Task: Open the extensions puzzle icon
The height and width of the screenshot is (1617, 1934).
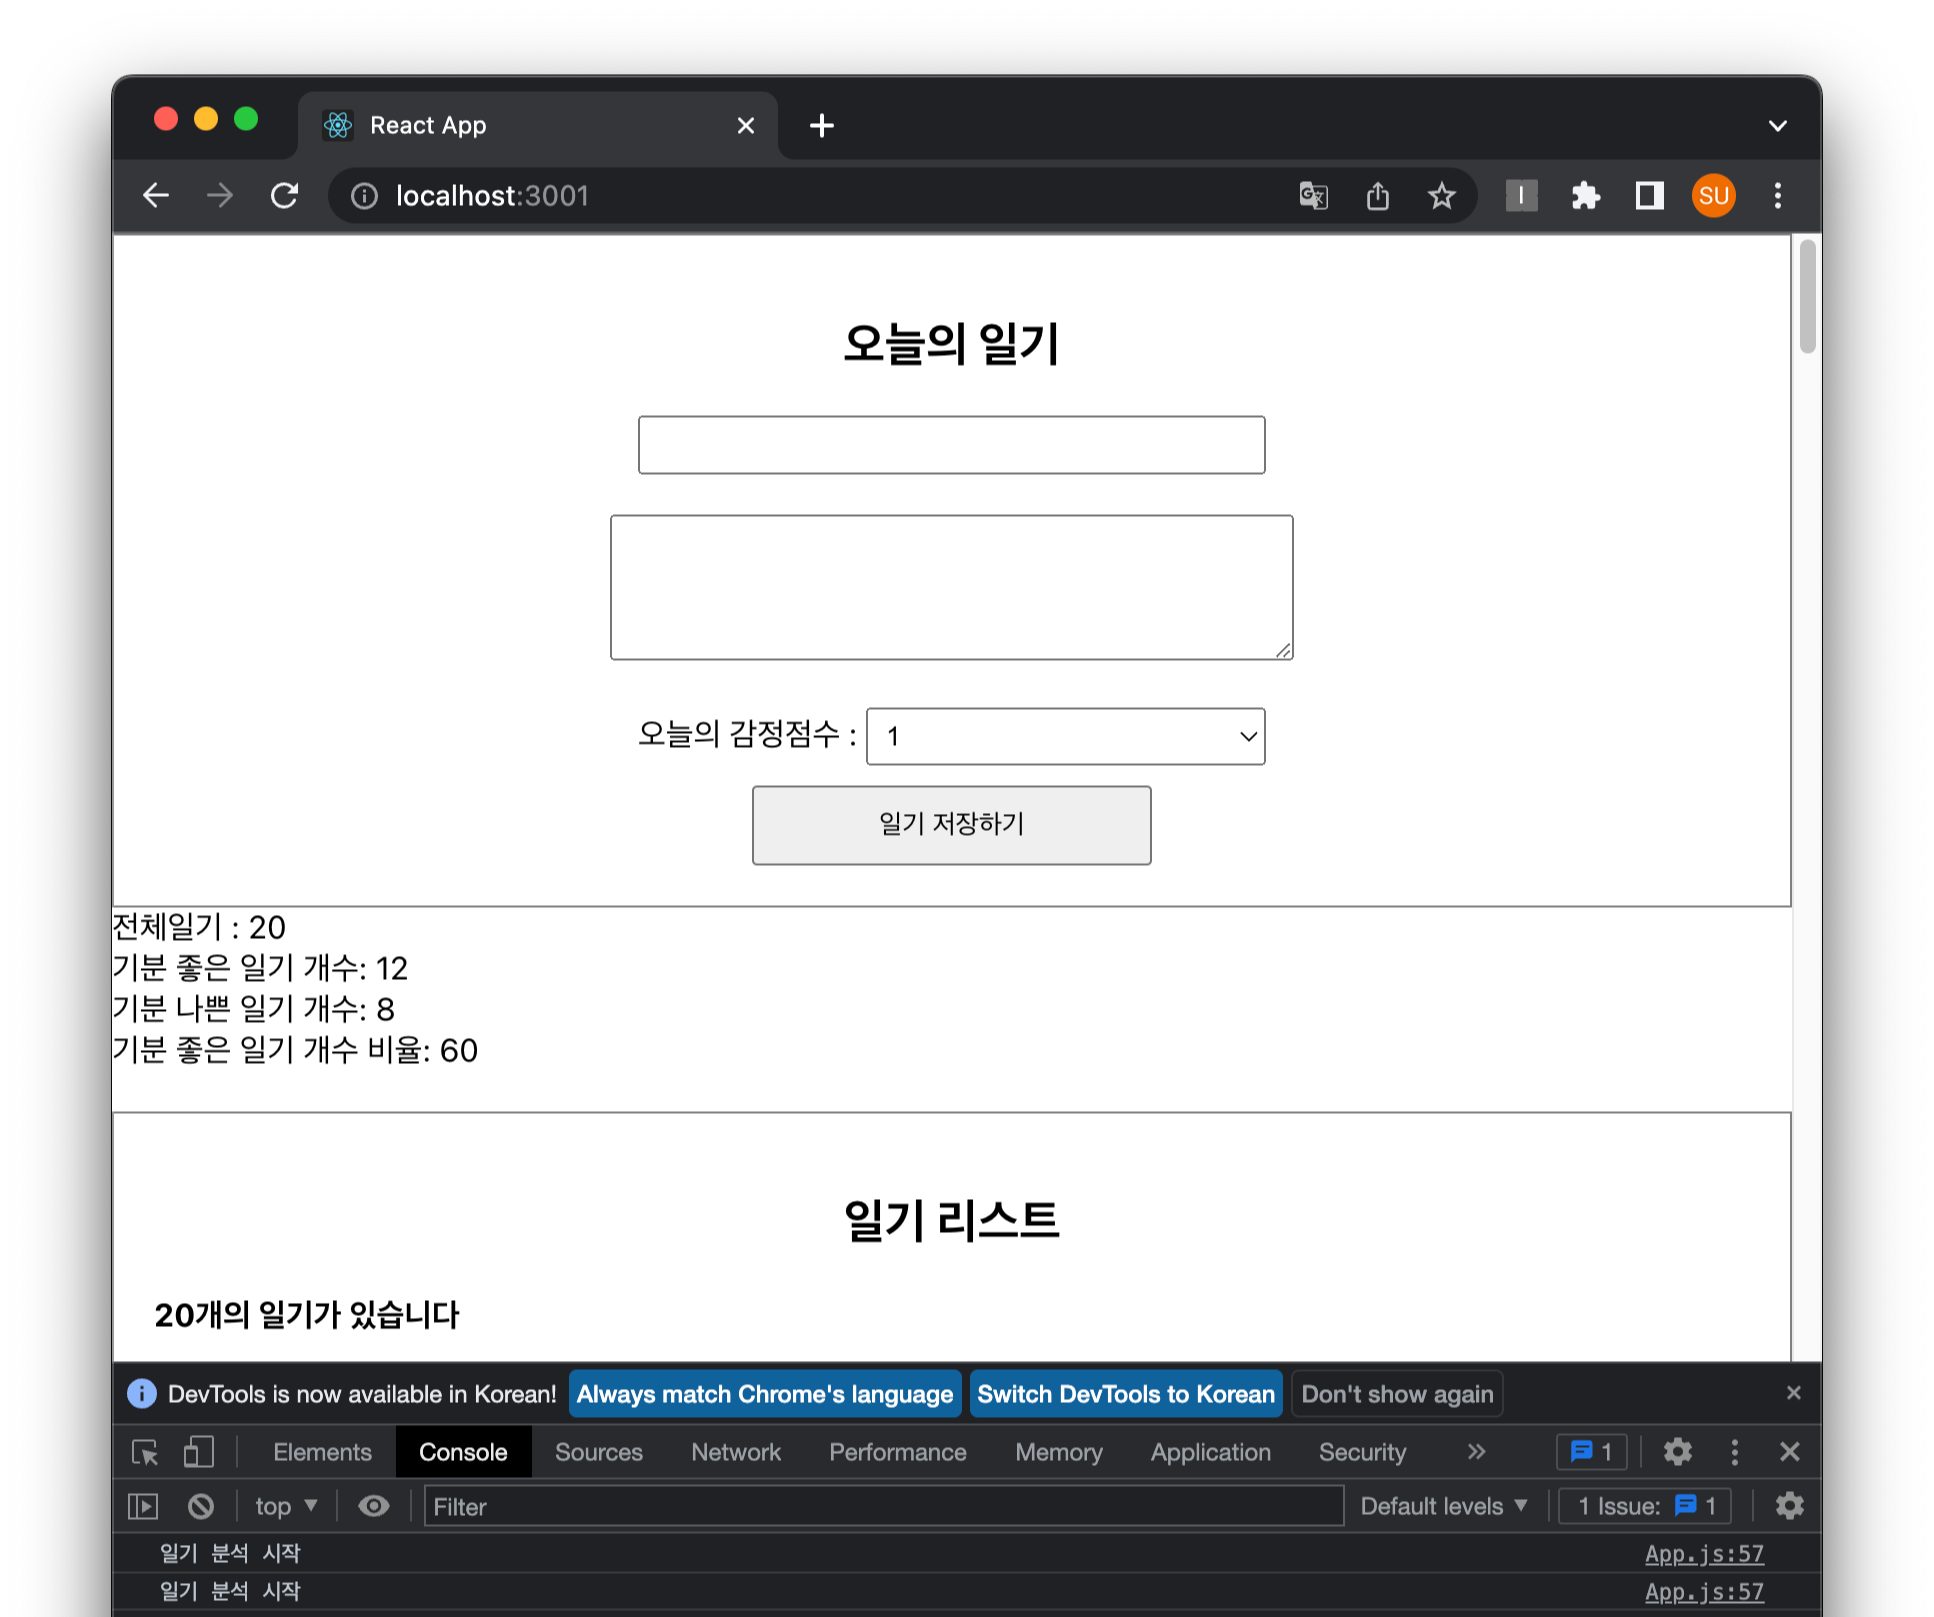Action: (1585, 196)
